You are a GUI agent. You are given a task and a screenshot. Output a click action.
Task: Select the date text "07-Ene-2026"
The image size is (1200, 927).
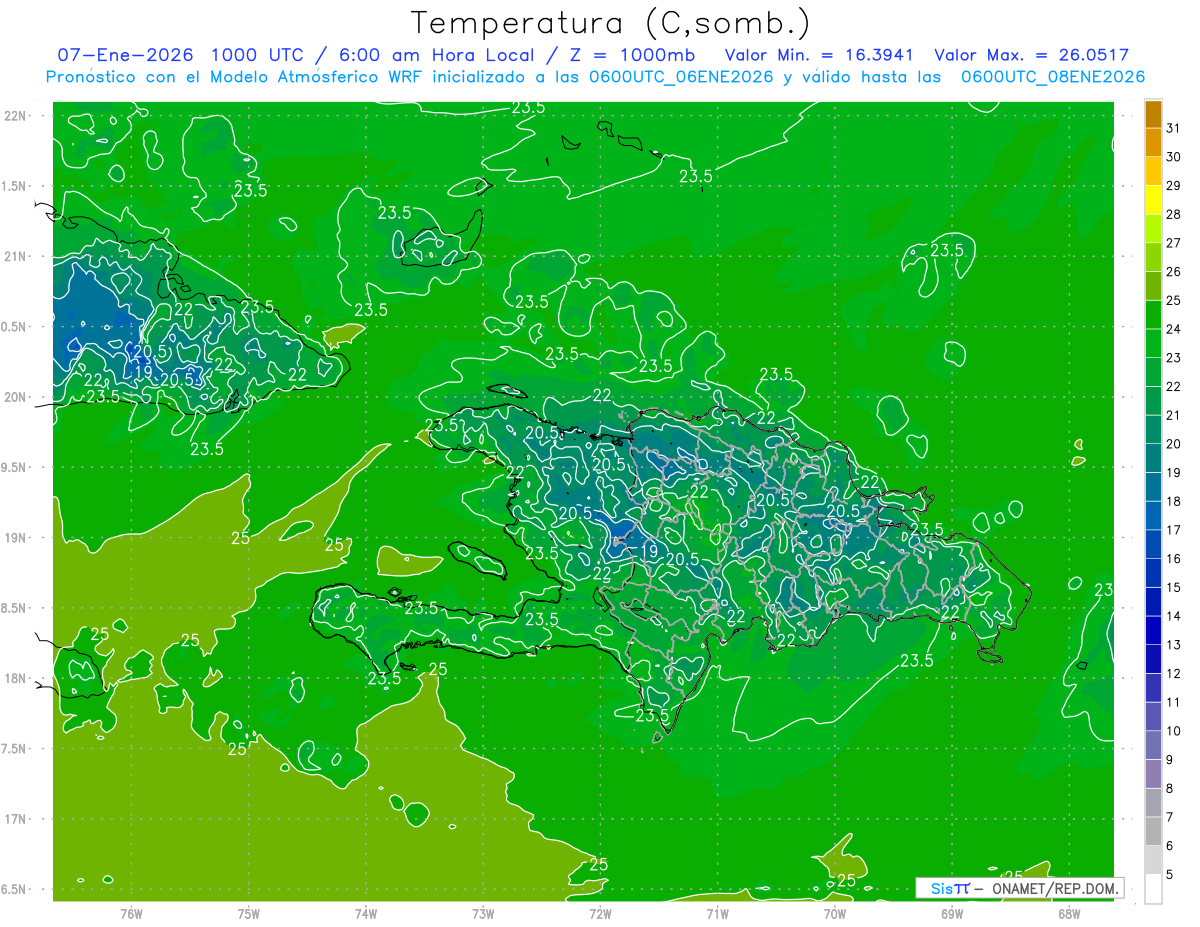click(124, 55)
